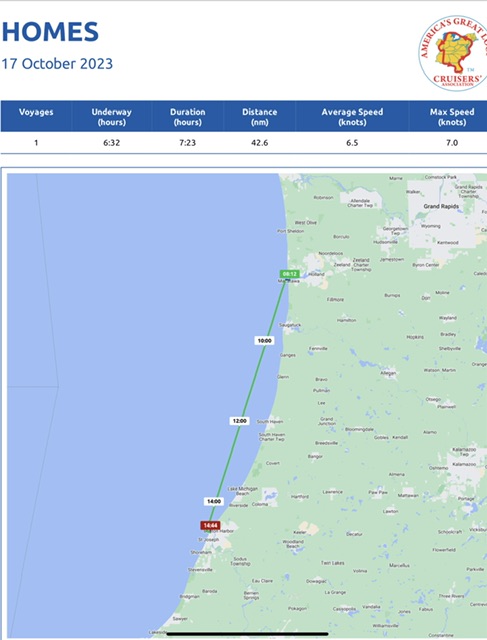The height and width of the screenshot is (640, 487).
Task: Click the Distance (nm) column header
Action: tap(260, 117)
